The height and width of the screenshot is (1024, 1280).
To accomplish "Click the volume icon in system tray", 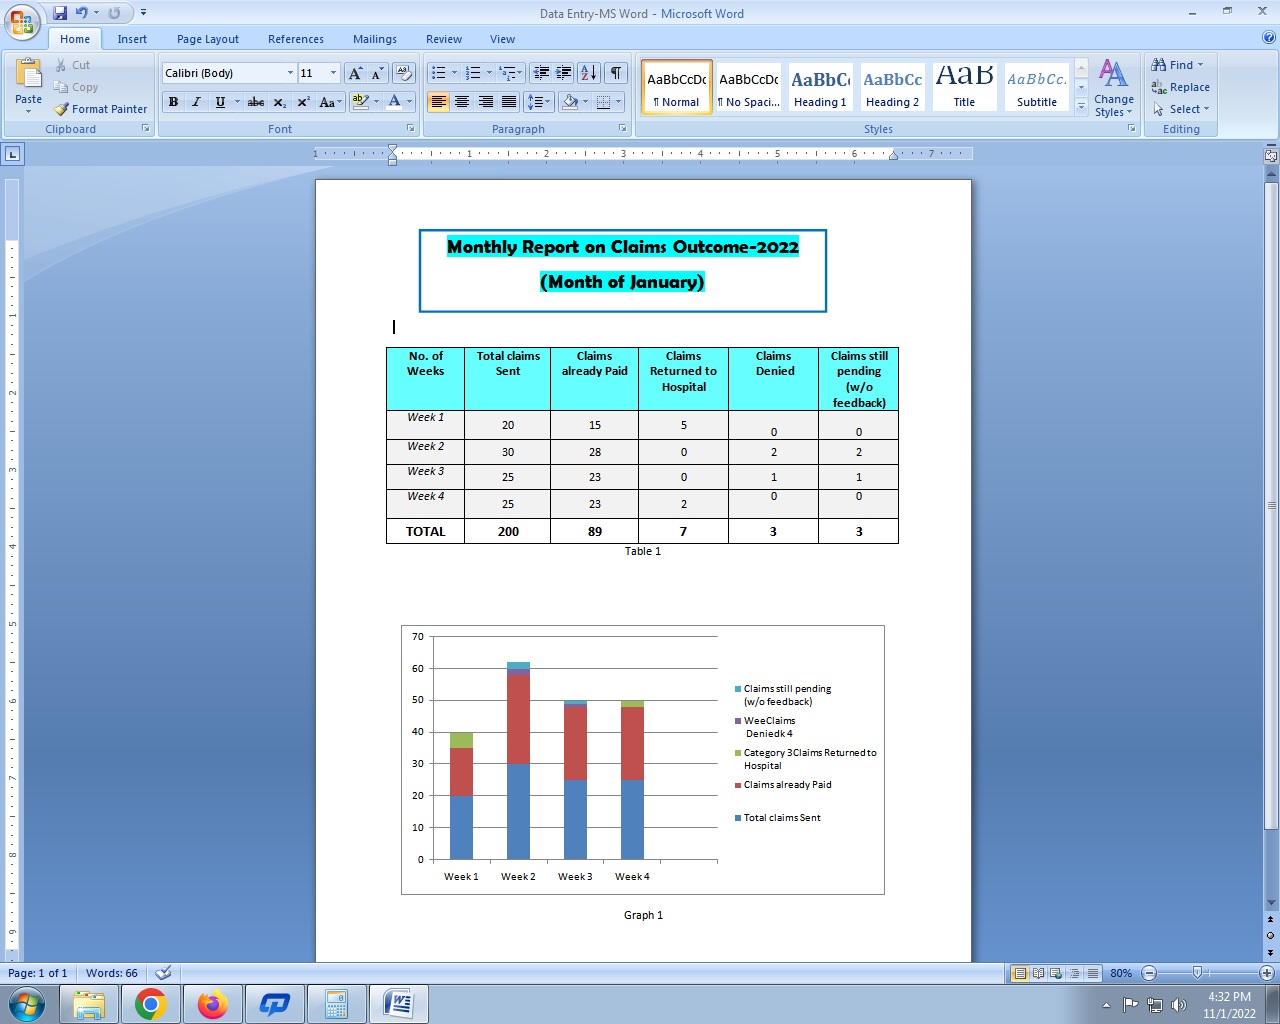I will point(1179,1005).
